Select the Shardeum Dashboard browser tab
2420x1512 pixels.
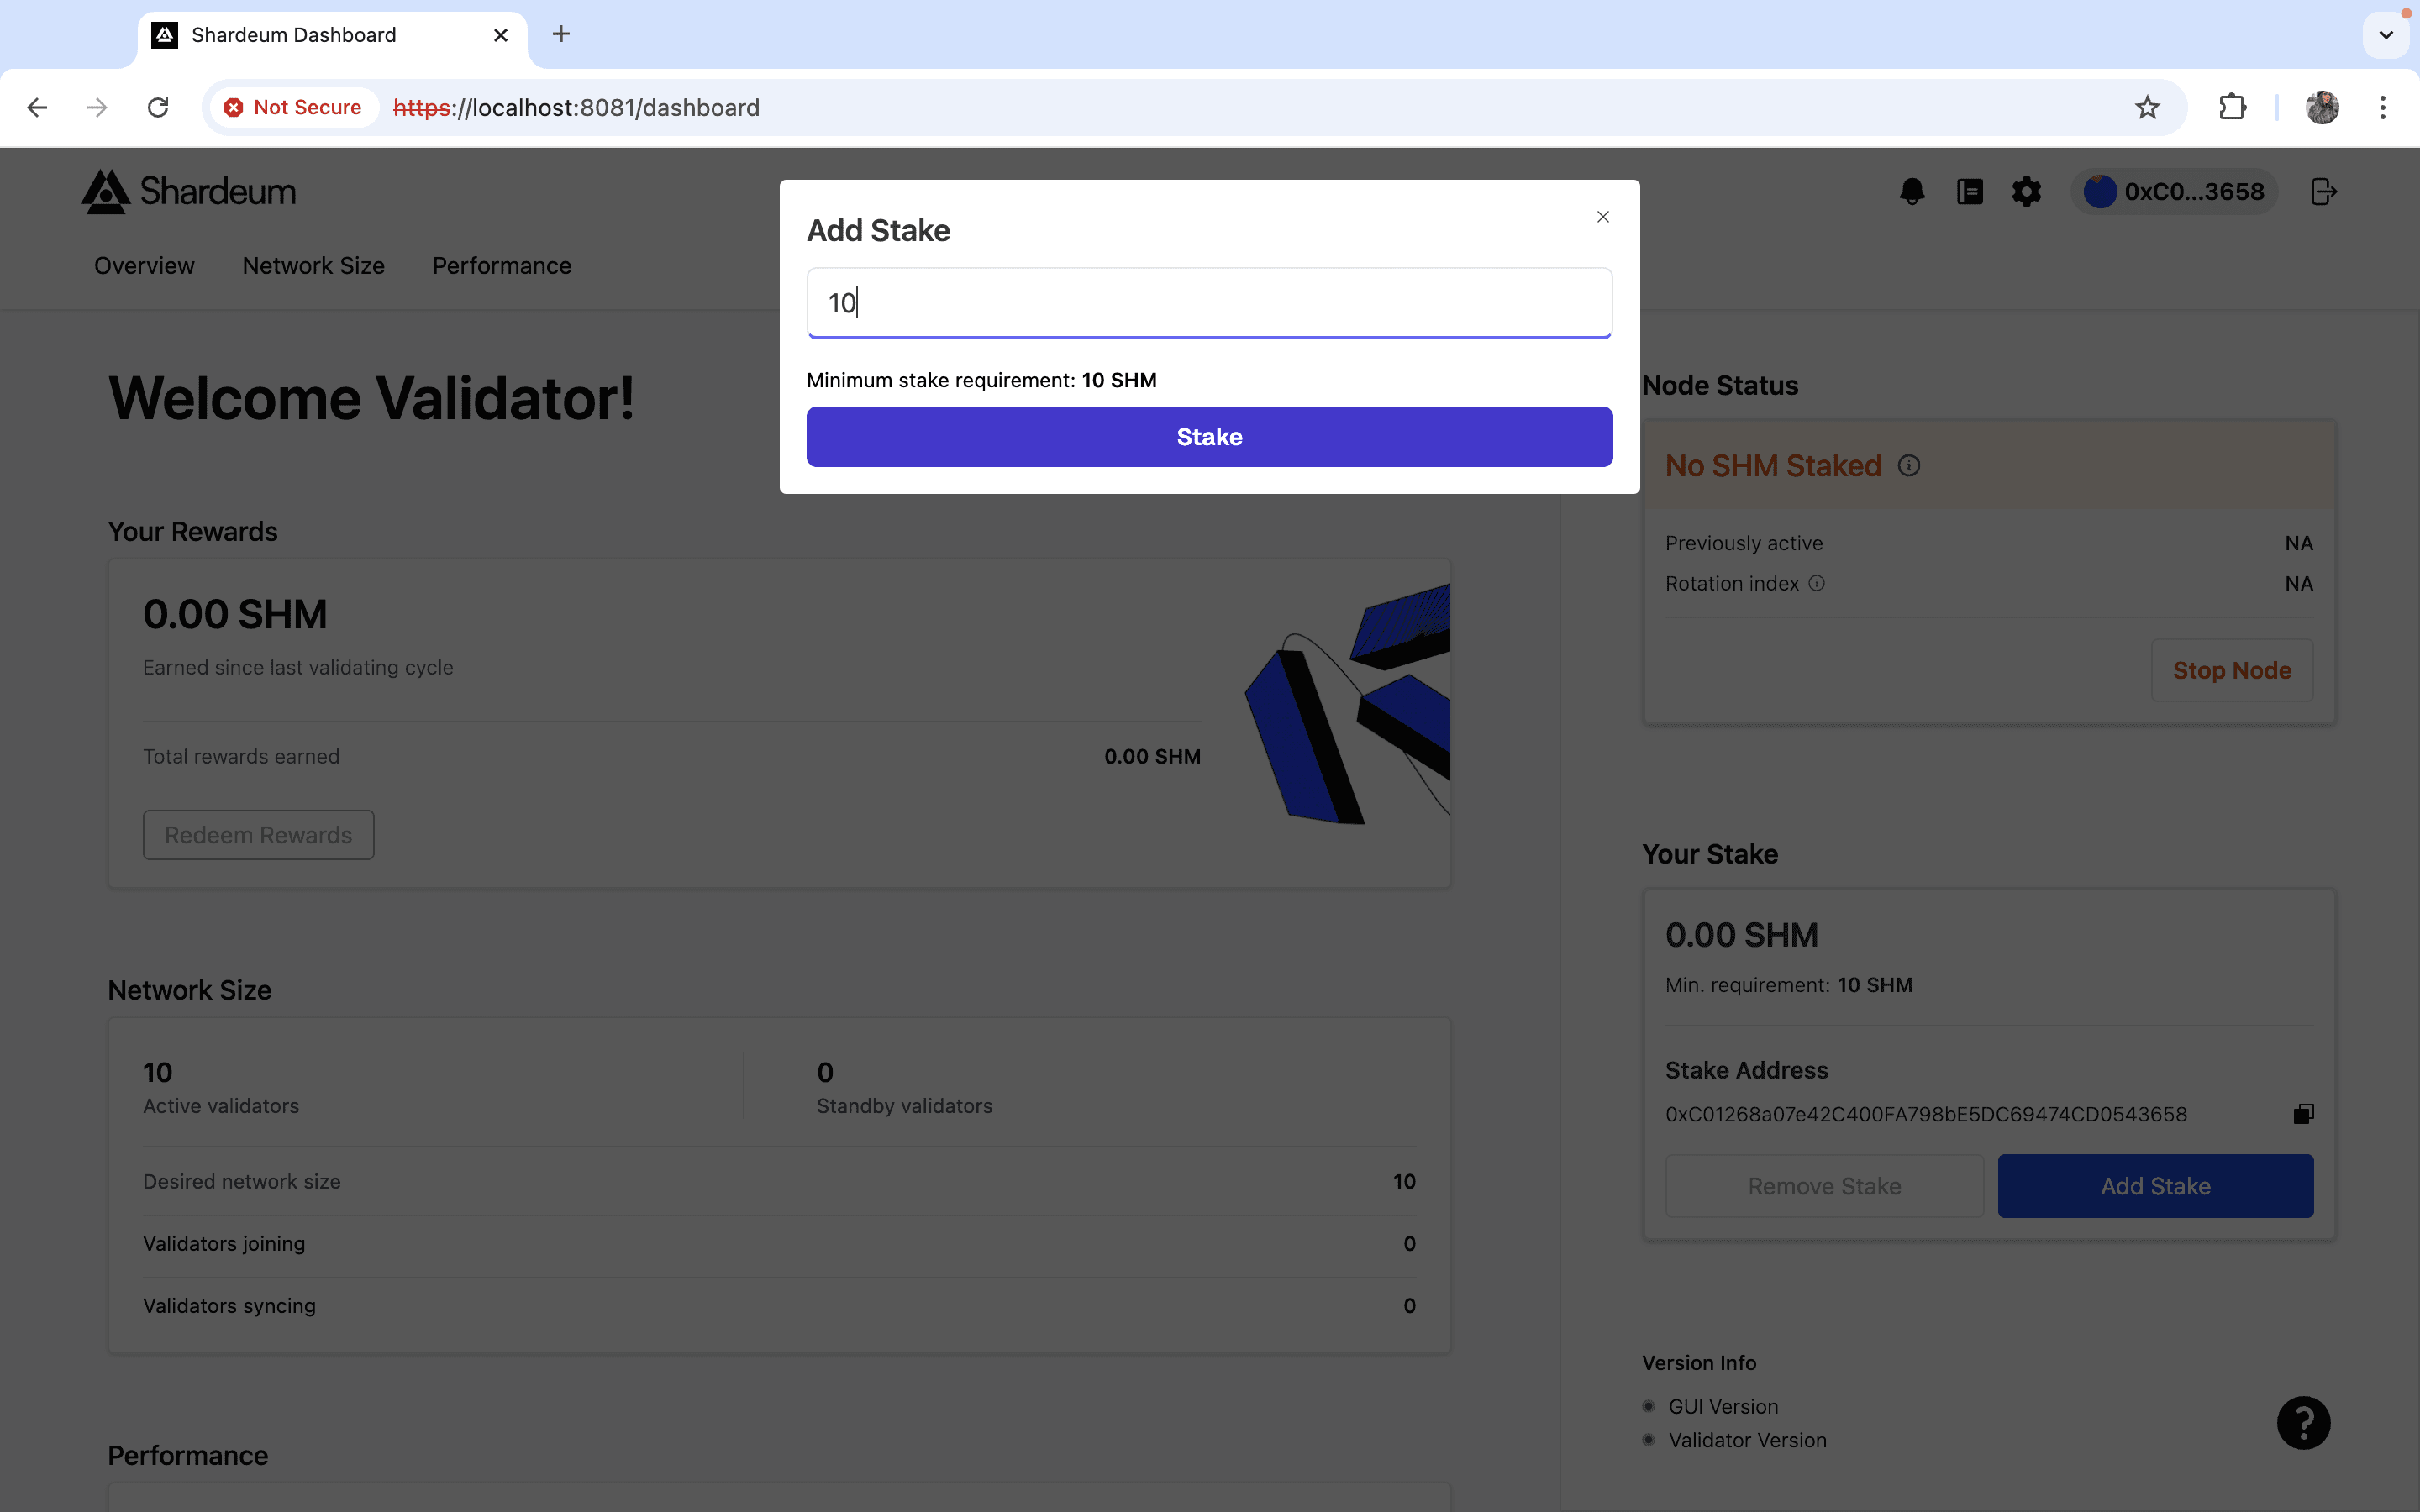point(332,35)
